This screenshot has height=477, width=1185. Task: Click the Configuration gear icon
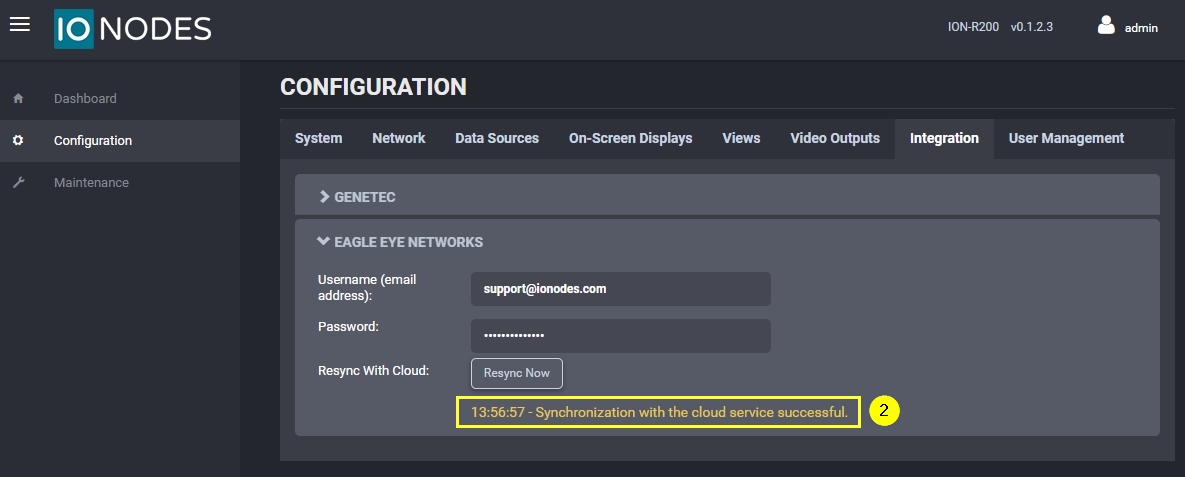18,141
